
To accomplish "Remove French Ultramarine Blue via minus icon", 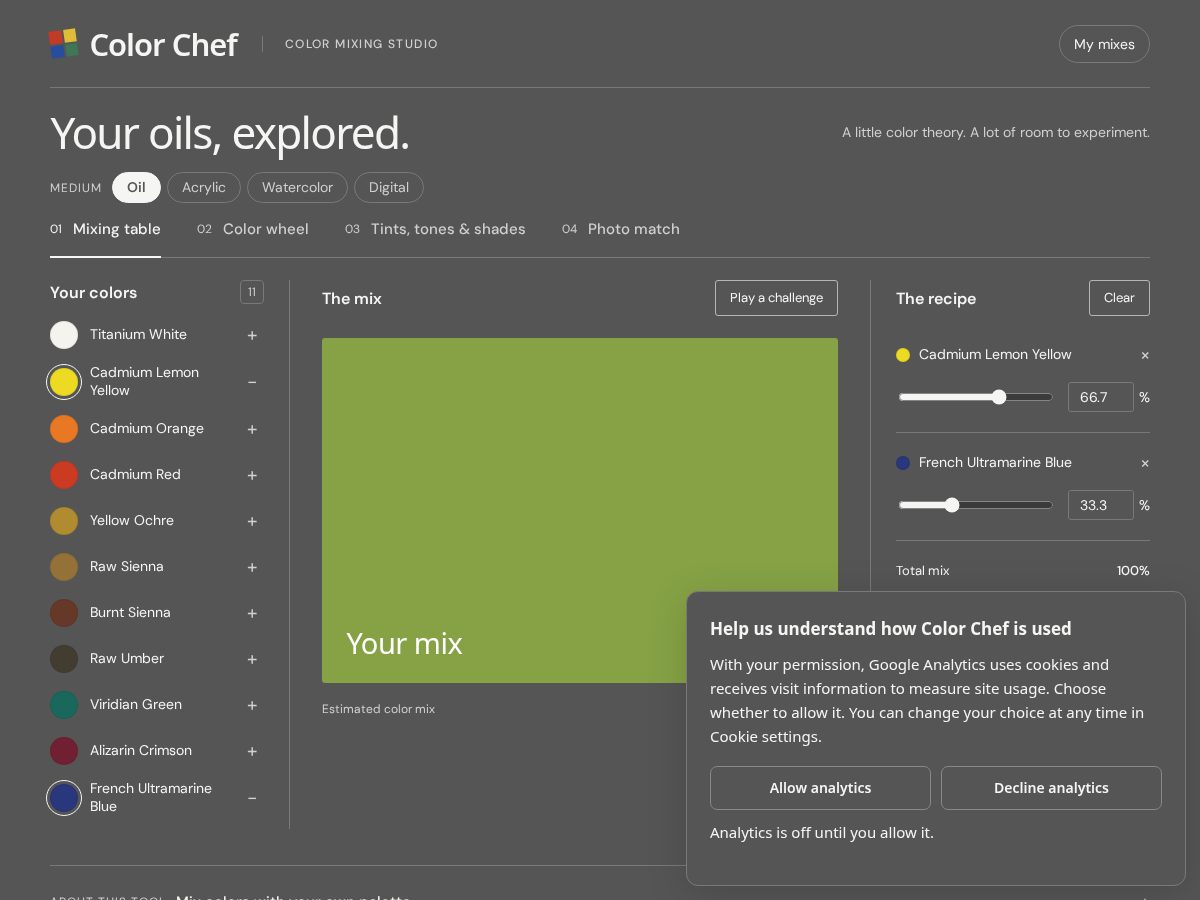I will pyautogui.click(x=252, y=798).
